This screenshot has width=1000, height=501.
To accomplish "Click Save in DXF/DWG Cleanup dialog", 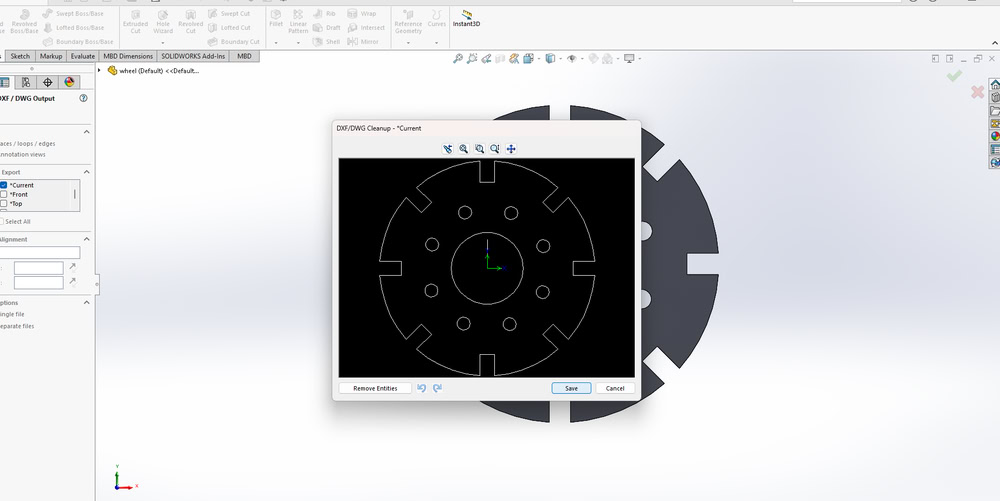I will click(571, 388).
